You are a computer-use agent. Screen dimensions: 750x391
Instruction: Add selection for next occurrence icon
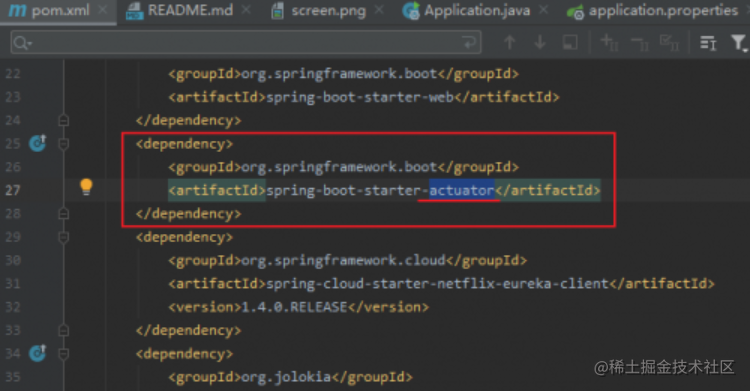609,43
